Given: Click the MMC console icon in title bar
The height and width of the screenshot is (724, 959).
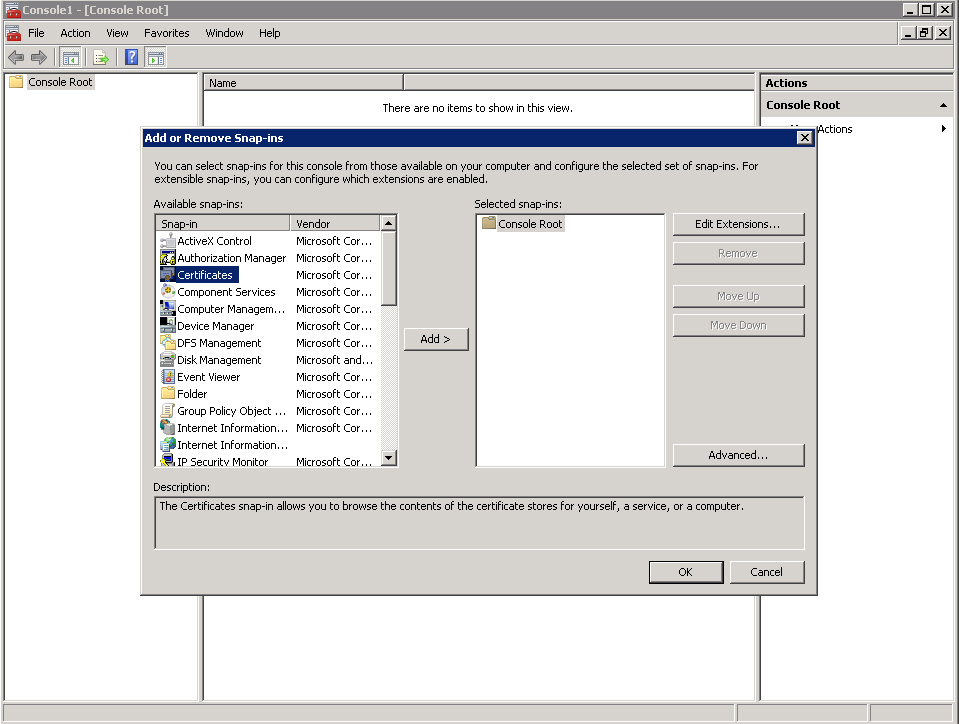Looking at the screenshot, I should tap(12, 10).
